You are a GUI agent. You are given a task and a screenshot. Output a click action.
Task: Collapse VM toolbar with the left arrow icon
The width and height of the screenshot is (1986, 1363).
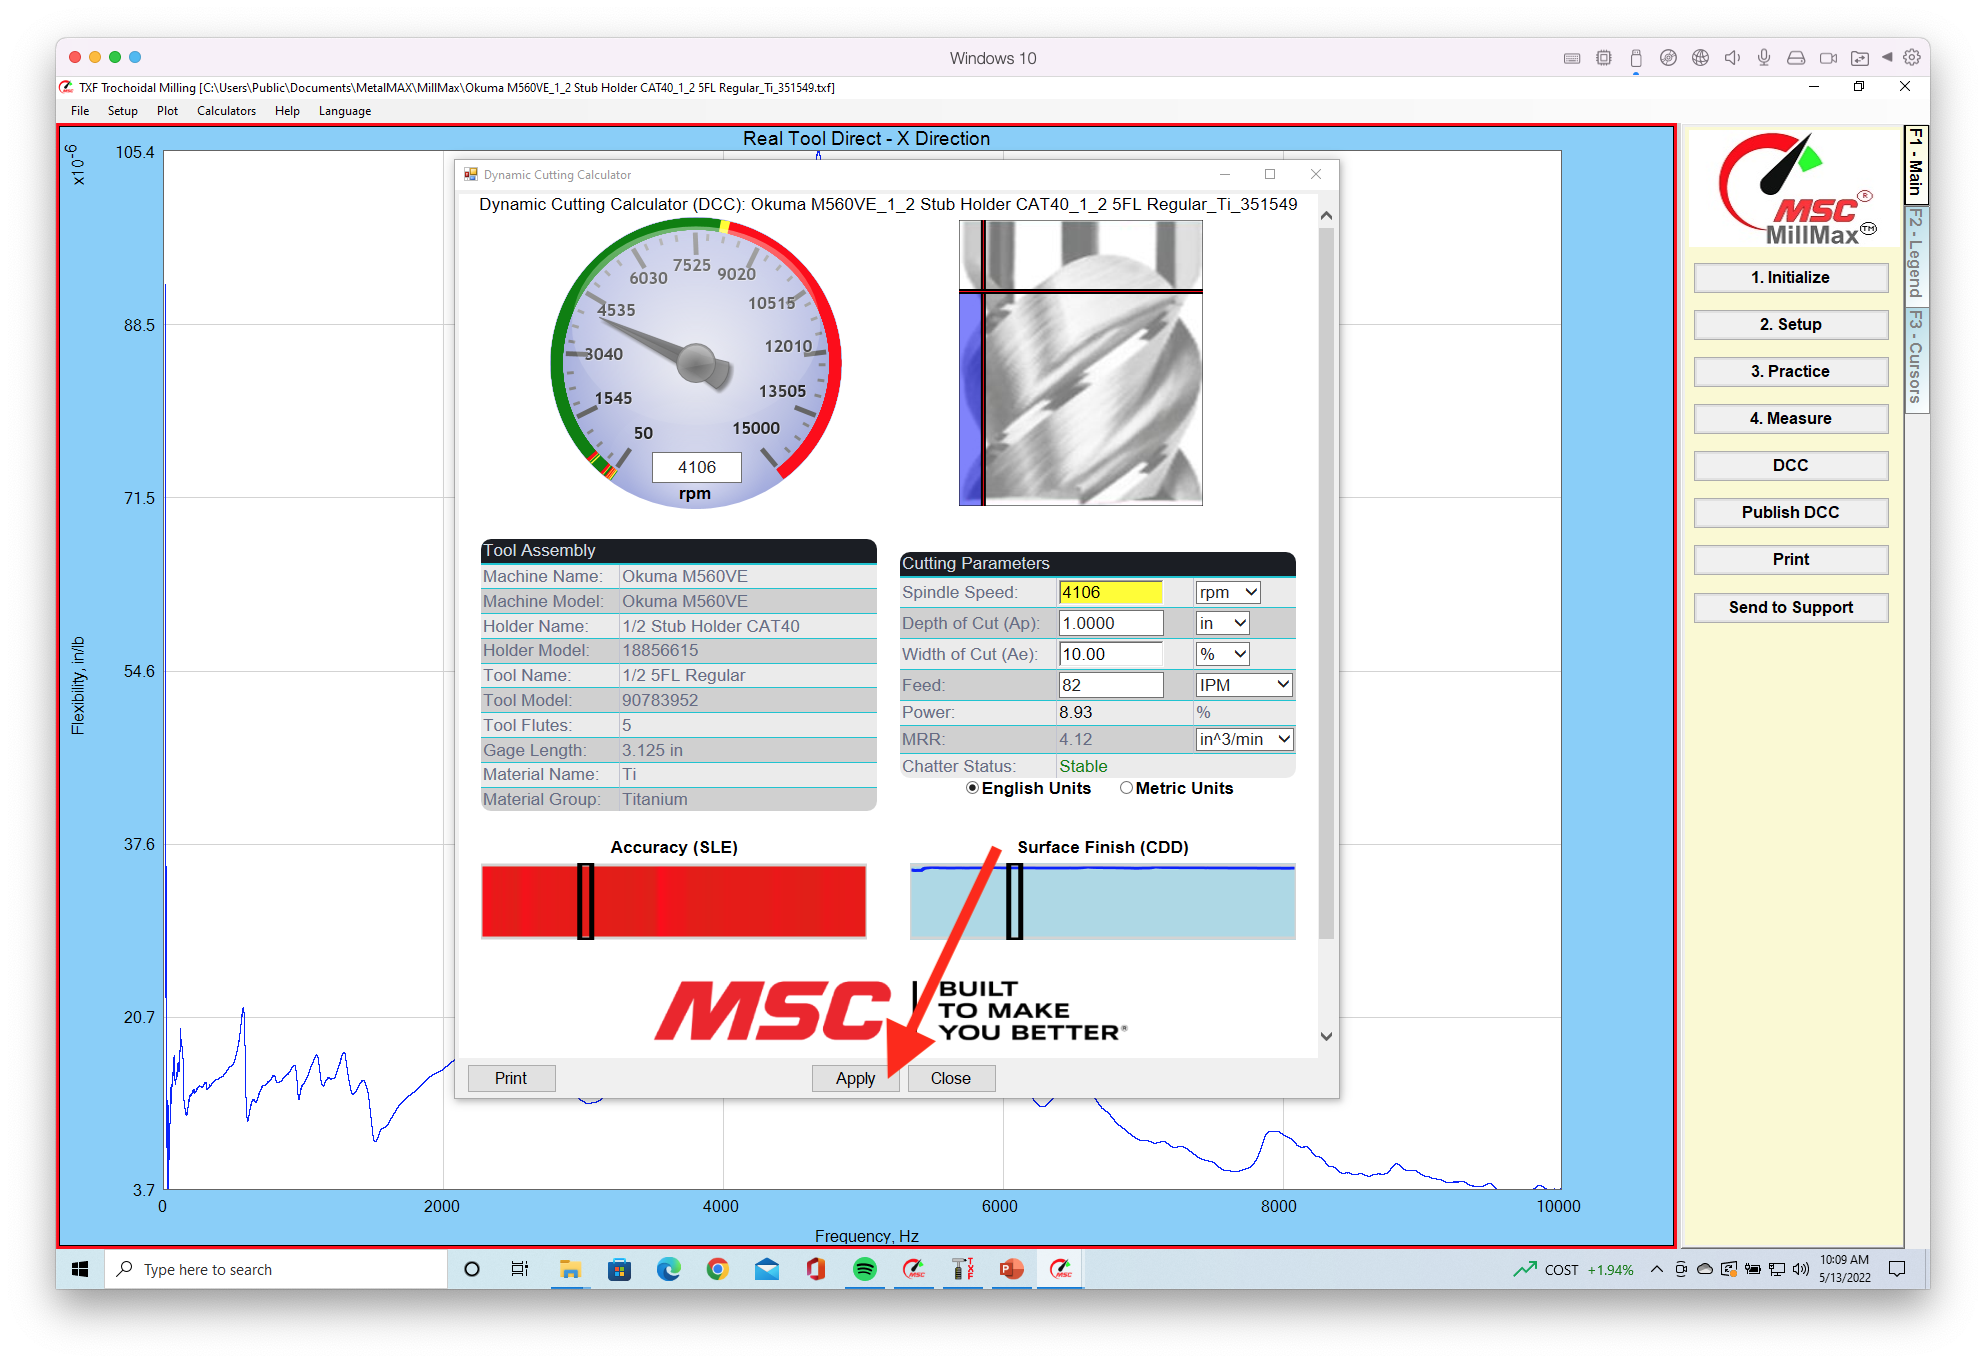(x=1887, y=57)
